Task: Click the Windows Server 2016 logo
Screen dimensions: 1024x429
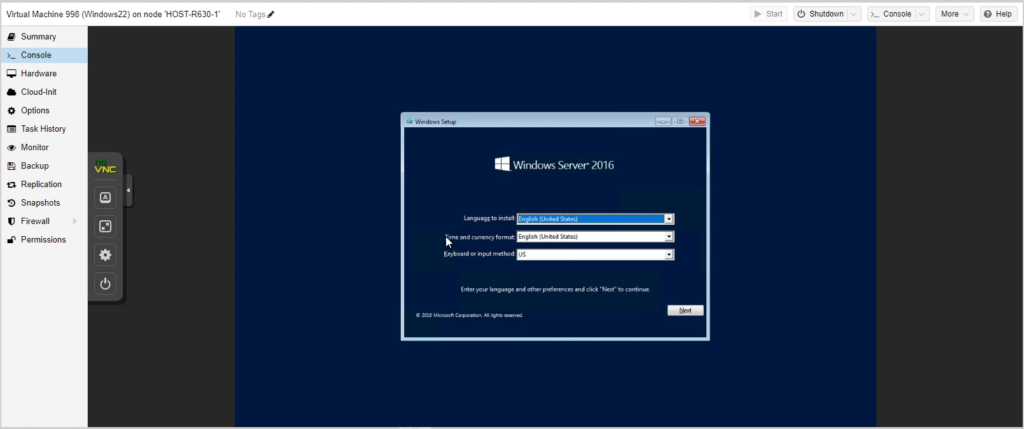Action: point(554,165)
